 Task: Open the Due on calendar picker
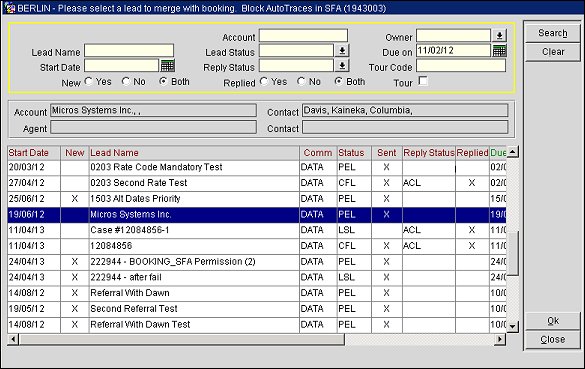pyautogui.click(x=499, y=51)
